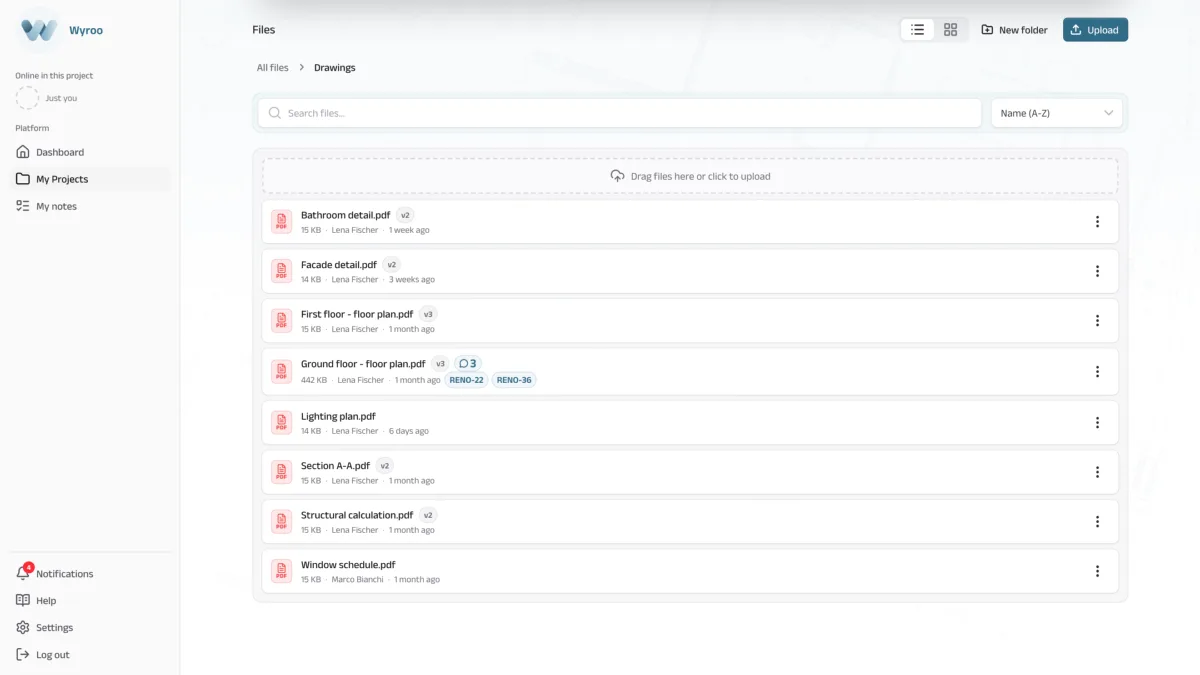The height and width of the screenshot is (675, 1200).
Task: Click PDF icon of Bathroom detail.pdf
Action: [x=282, y=222]
